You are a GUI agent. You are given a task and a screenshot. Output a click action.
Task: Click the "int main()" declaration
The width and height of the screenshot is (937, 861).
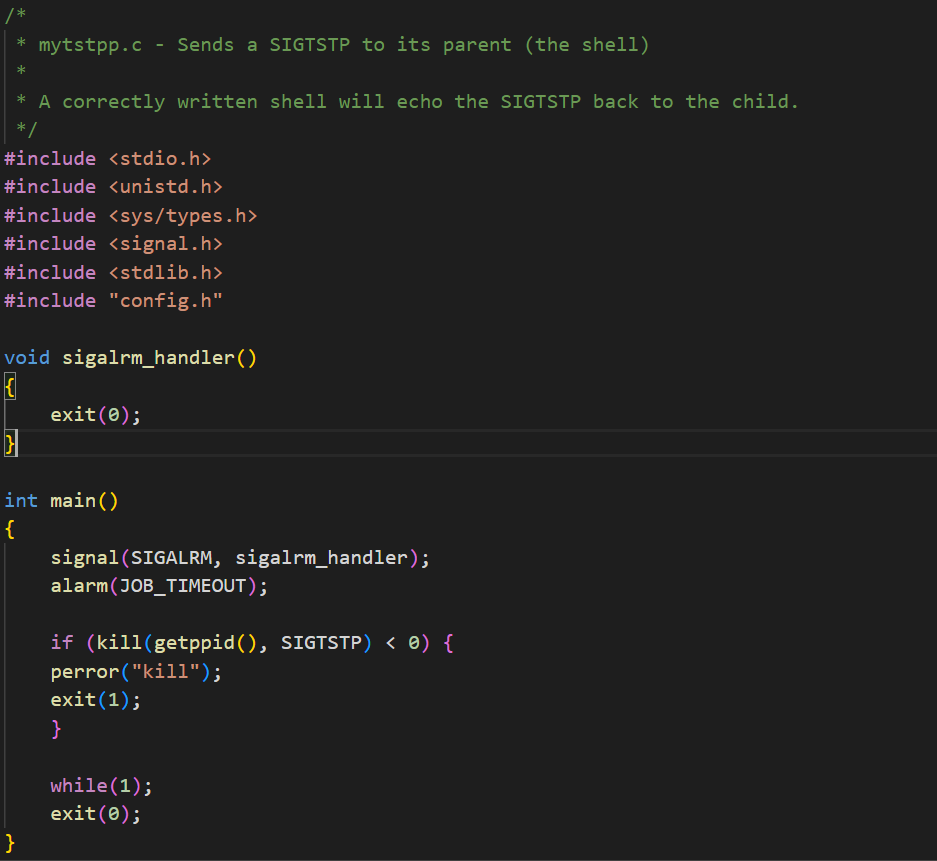click(x=62, y=501)
